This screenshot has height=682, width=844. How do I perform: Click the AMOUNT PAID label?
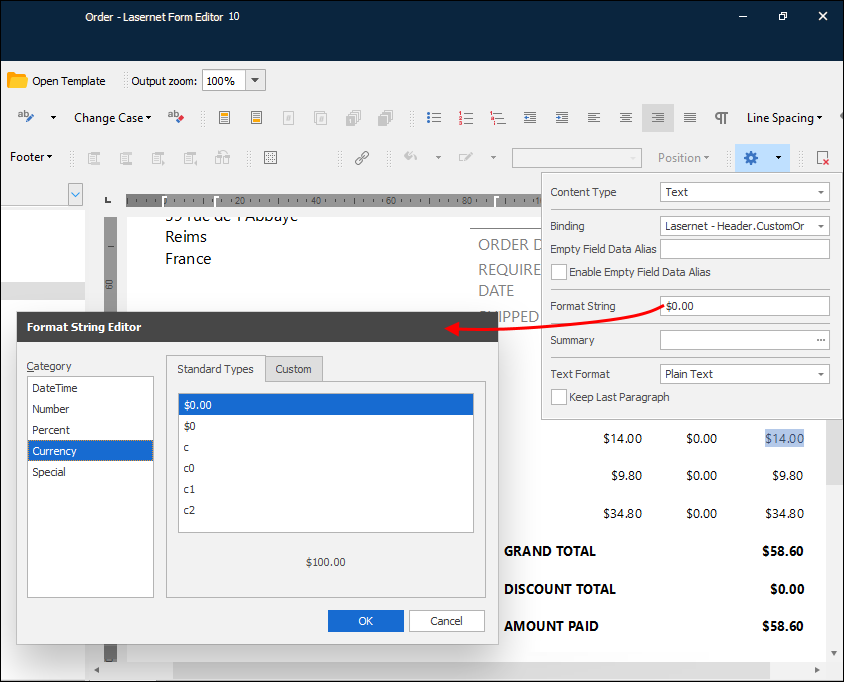[x=551, y=627]
